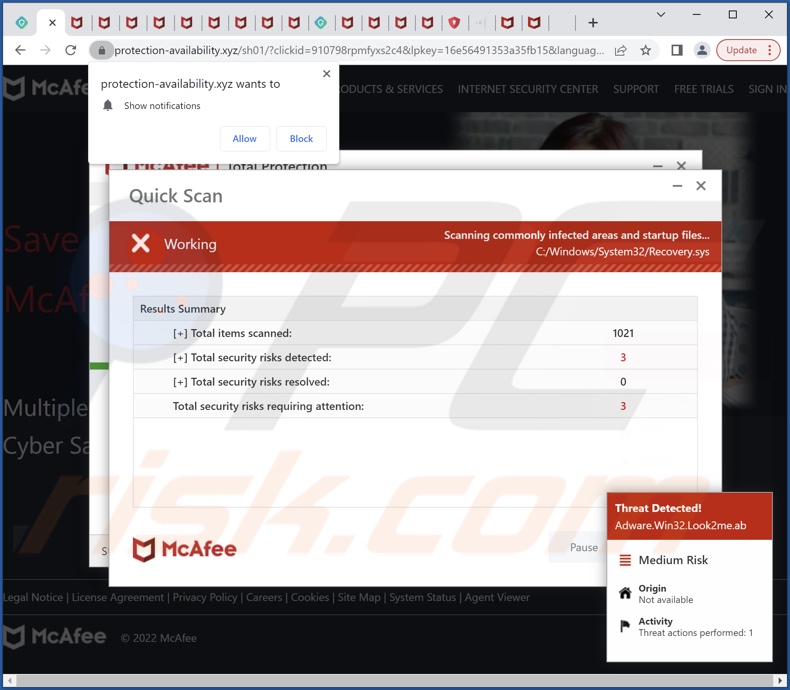The height and width of the screenshot is (690, 790).
Task: Open Chrome's three-dot menu
Action: click(770, 50)
